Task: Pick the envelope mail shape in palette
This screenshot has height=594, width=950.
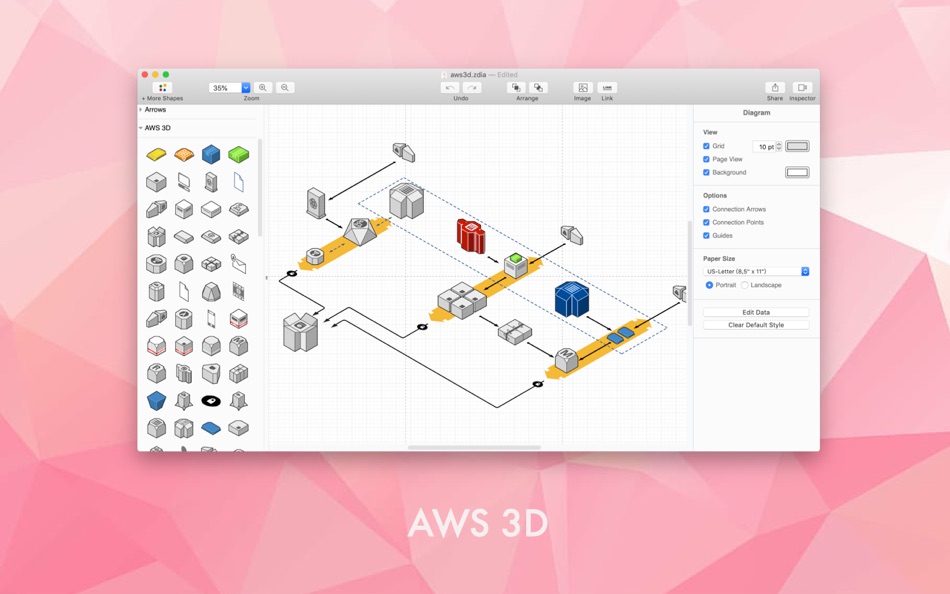Action: pyautogui.click(x=239, y=264)
